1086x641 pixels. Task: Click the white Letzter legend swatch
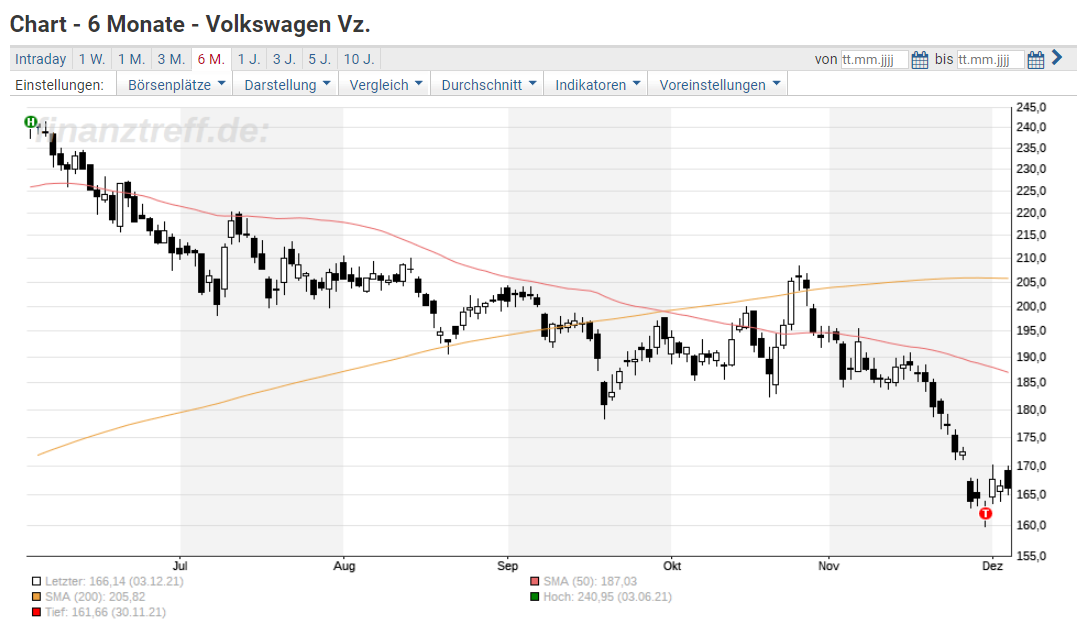point(37,581)
